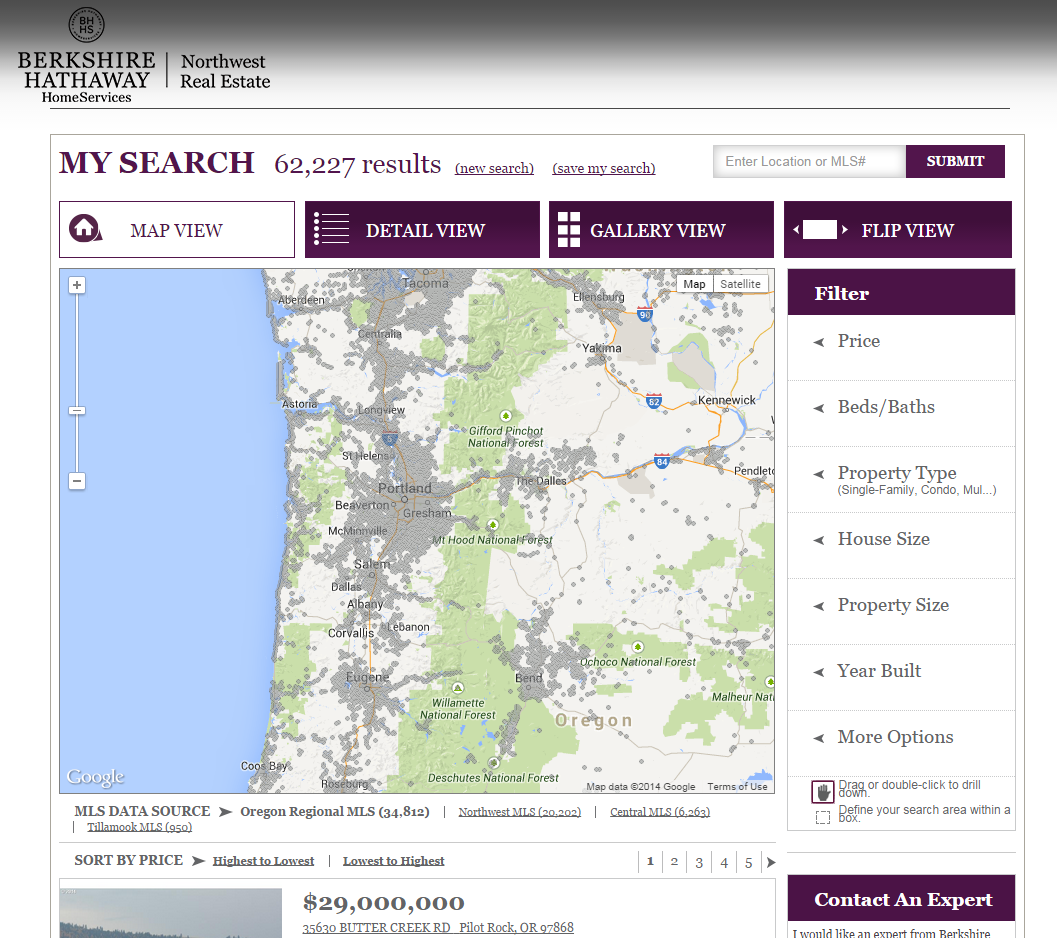The width and height of the screenshot is (1057, 938).
Task: Click the house icon on Map View tab
Action: tap(85, 229)
